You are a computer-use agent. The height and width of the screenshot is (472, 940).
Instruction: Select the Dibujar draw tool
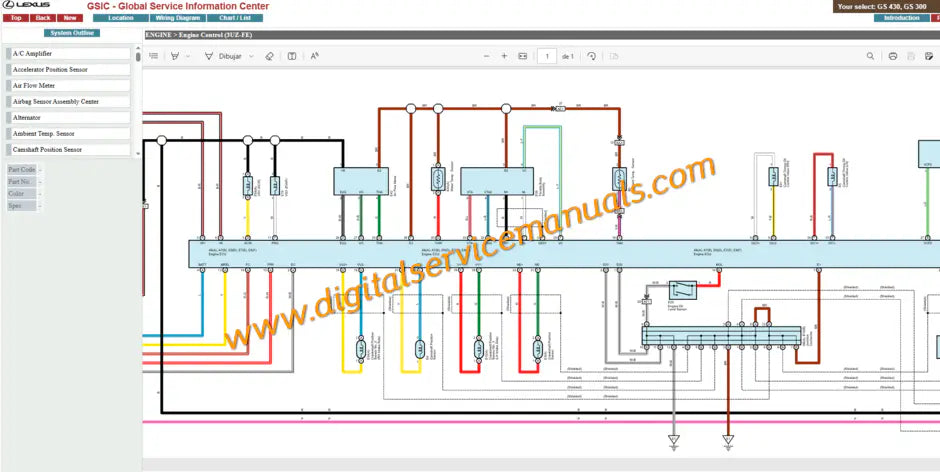(222, 56)
